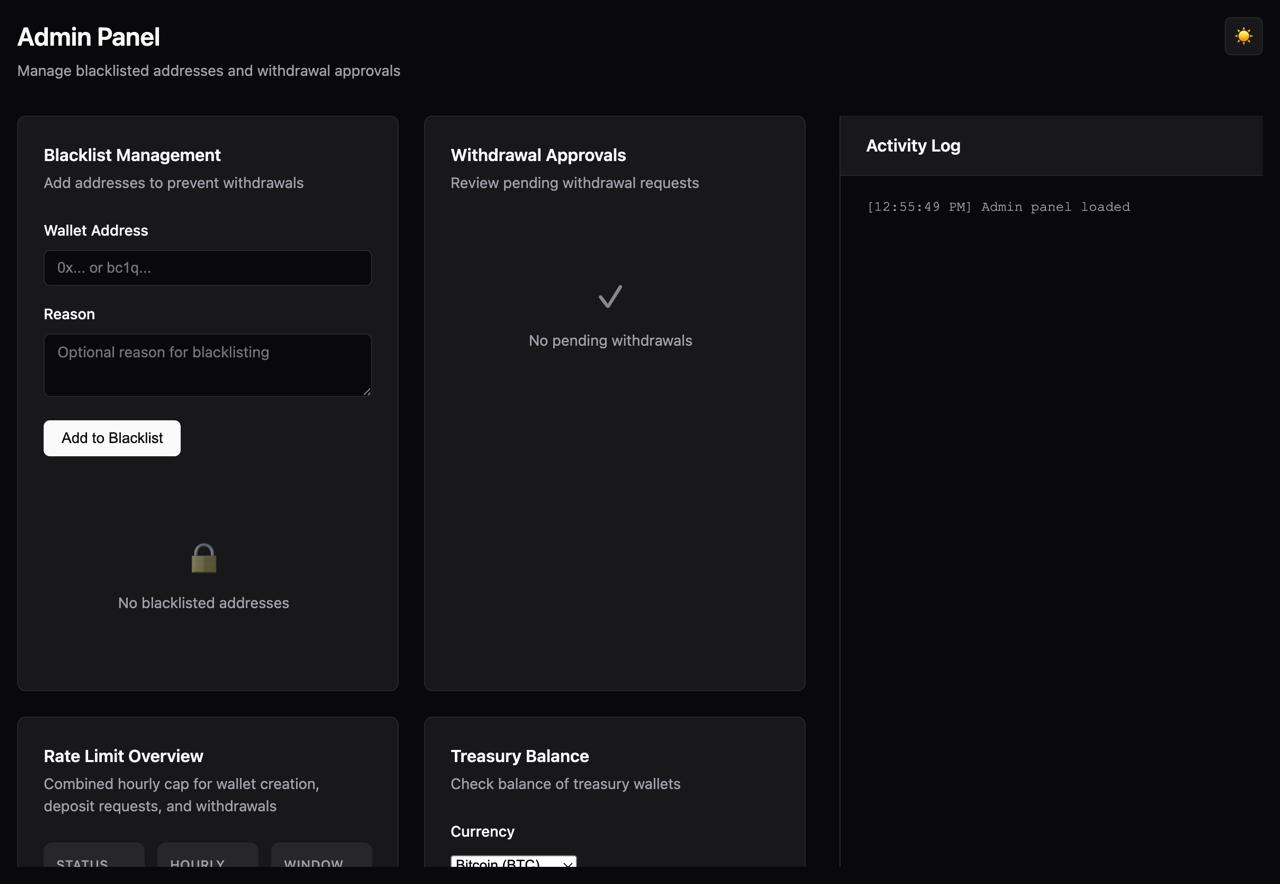This screenshot has width=1280, height=884.
Task: Toggle light mode with the sun icon
Action: tap(1243, 36)
